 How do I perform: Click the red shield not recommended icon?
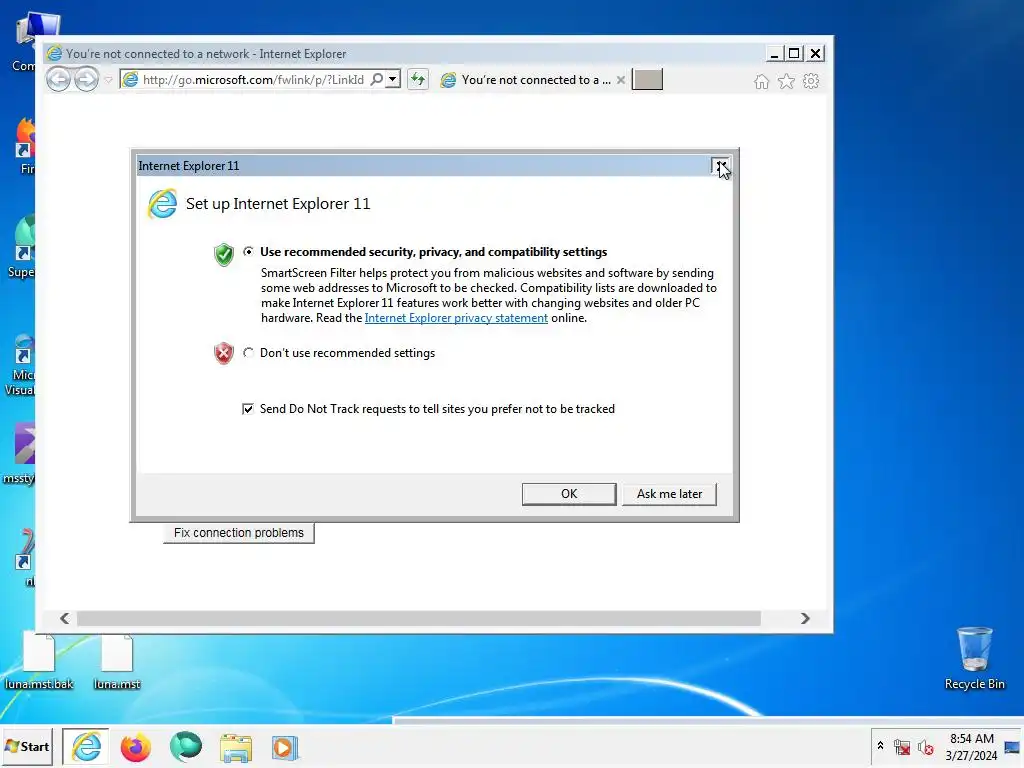point(224,353)
